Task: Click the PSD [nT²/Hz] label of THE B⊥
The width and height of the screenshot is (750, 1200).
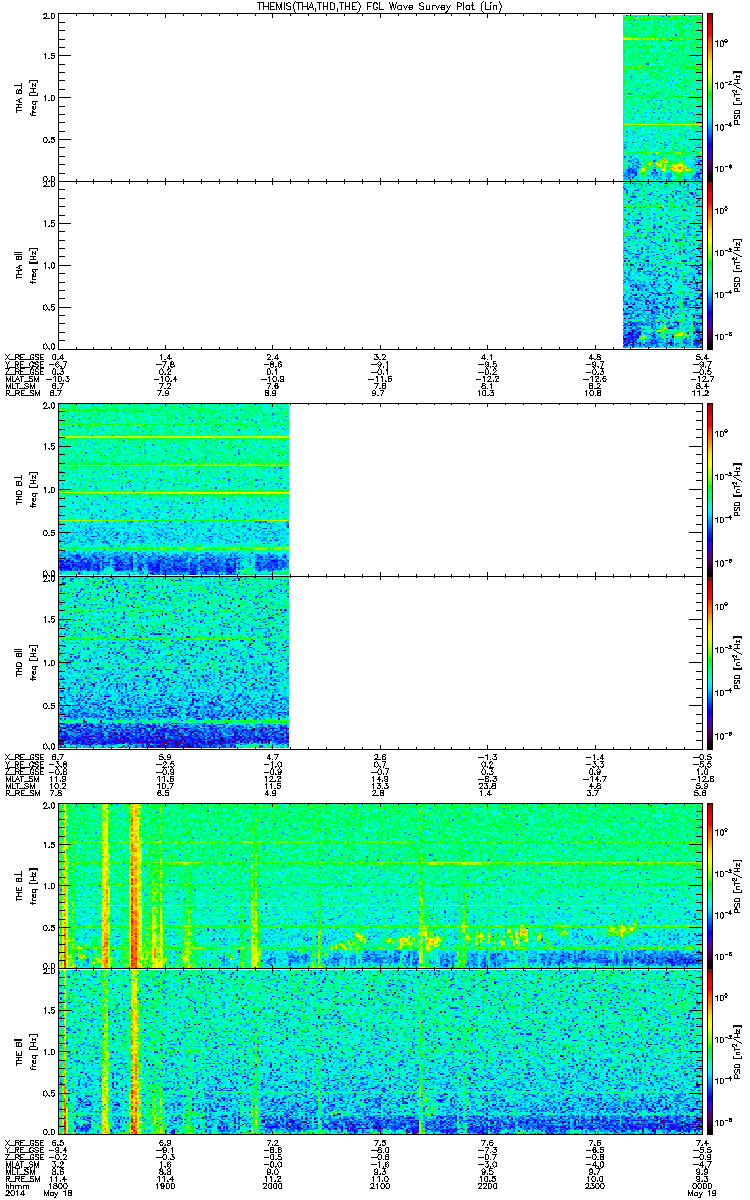Action: coord(738,884)
